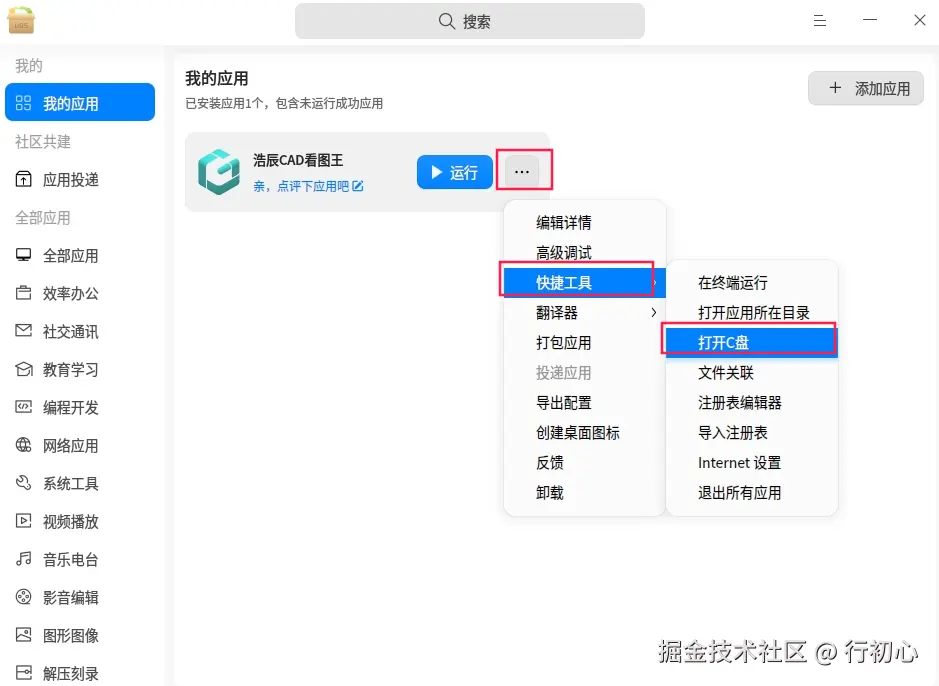Viewport: 939px width, 686px height.
Task: Click the 运行 button to launch app
Action: (454, 171)
